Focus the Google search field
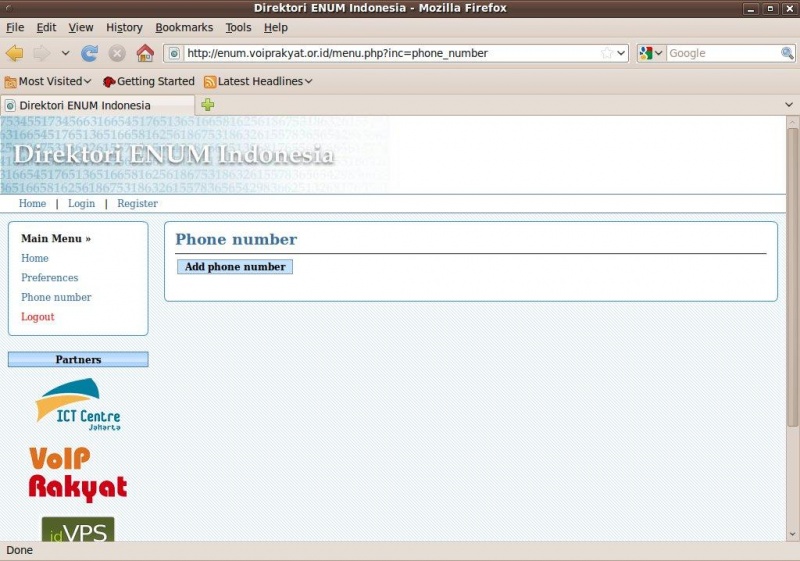This screenshot has width=800, height=561. click(723, 53)
